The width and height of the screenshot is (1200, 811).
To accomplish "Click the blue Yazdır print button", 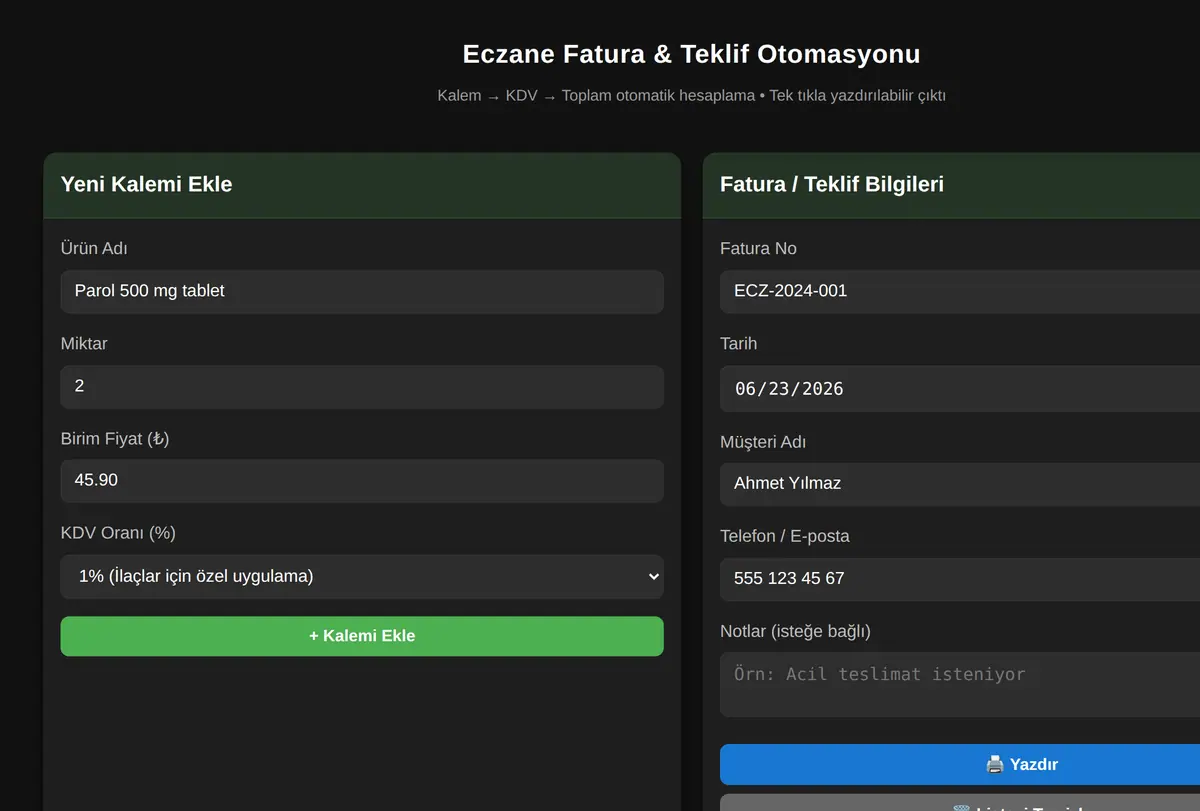I will [960, 764].
